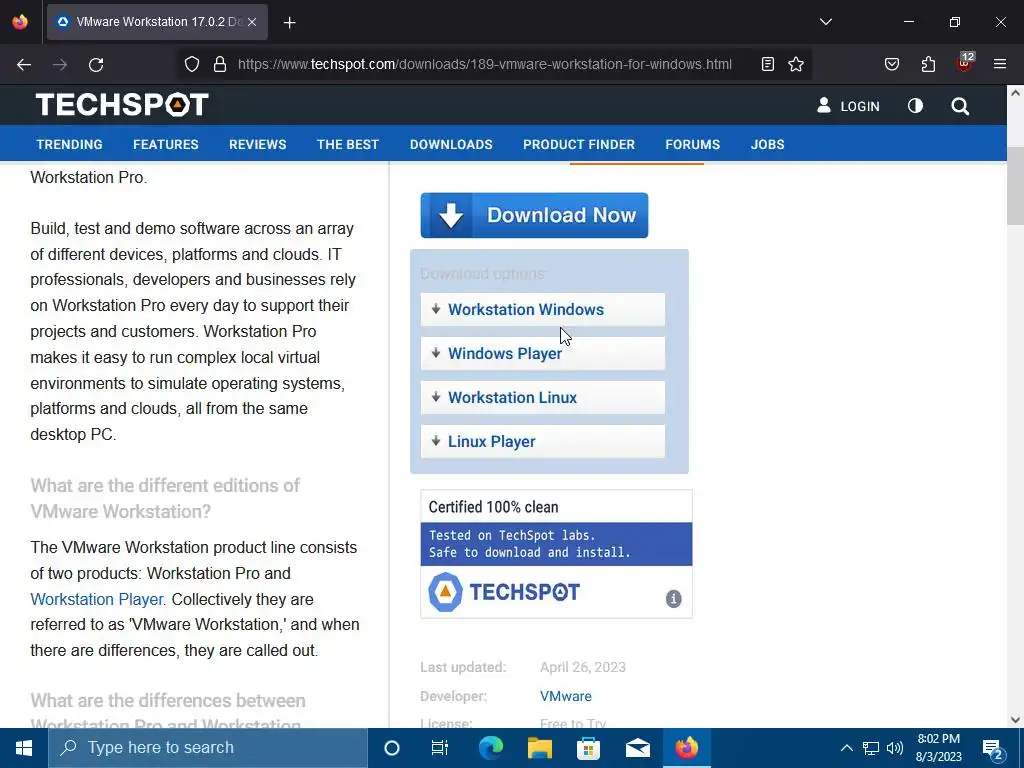
Task: Open the notifications action center icon
Action: (993, 748)
